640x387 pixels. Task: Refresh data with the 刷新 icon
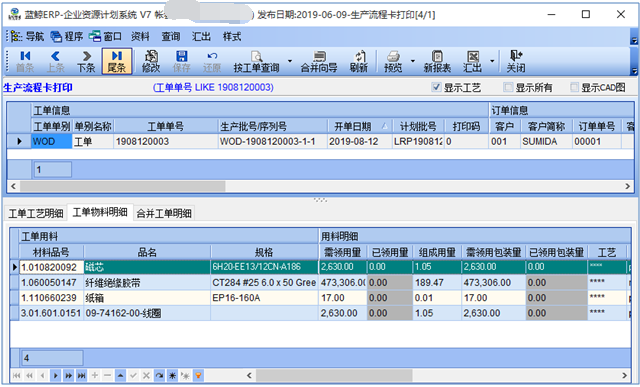(359, 61)
